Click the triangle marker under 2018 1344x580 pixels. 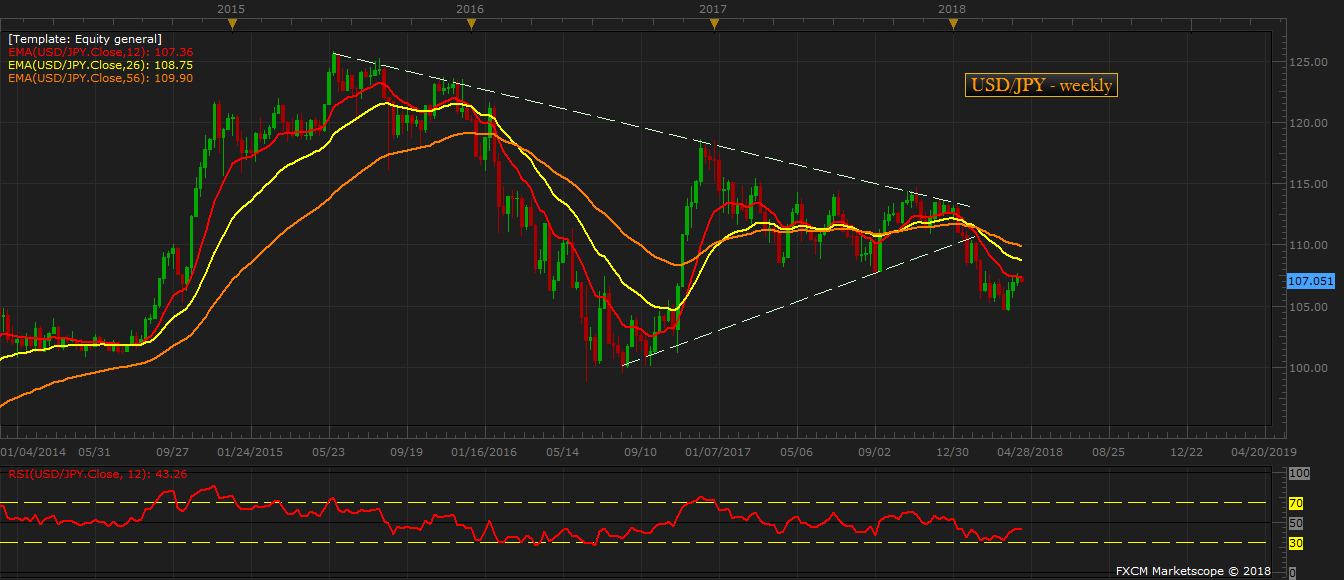pyautogui.click(x=954, y=25)
